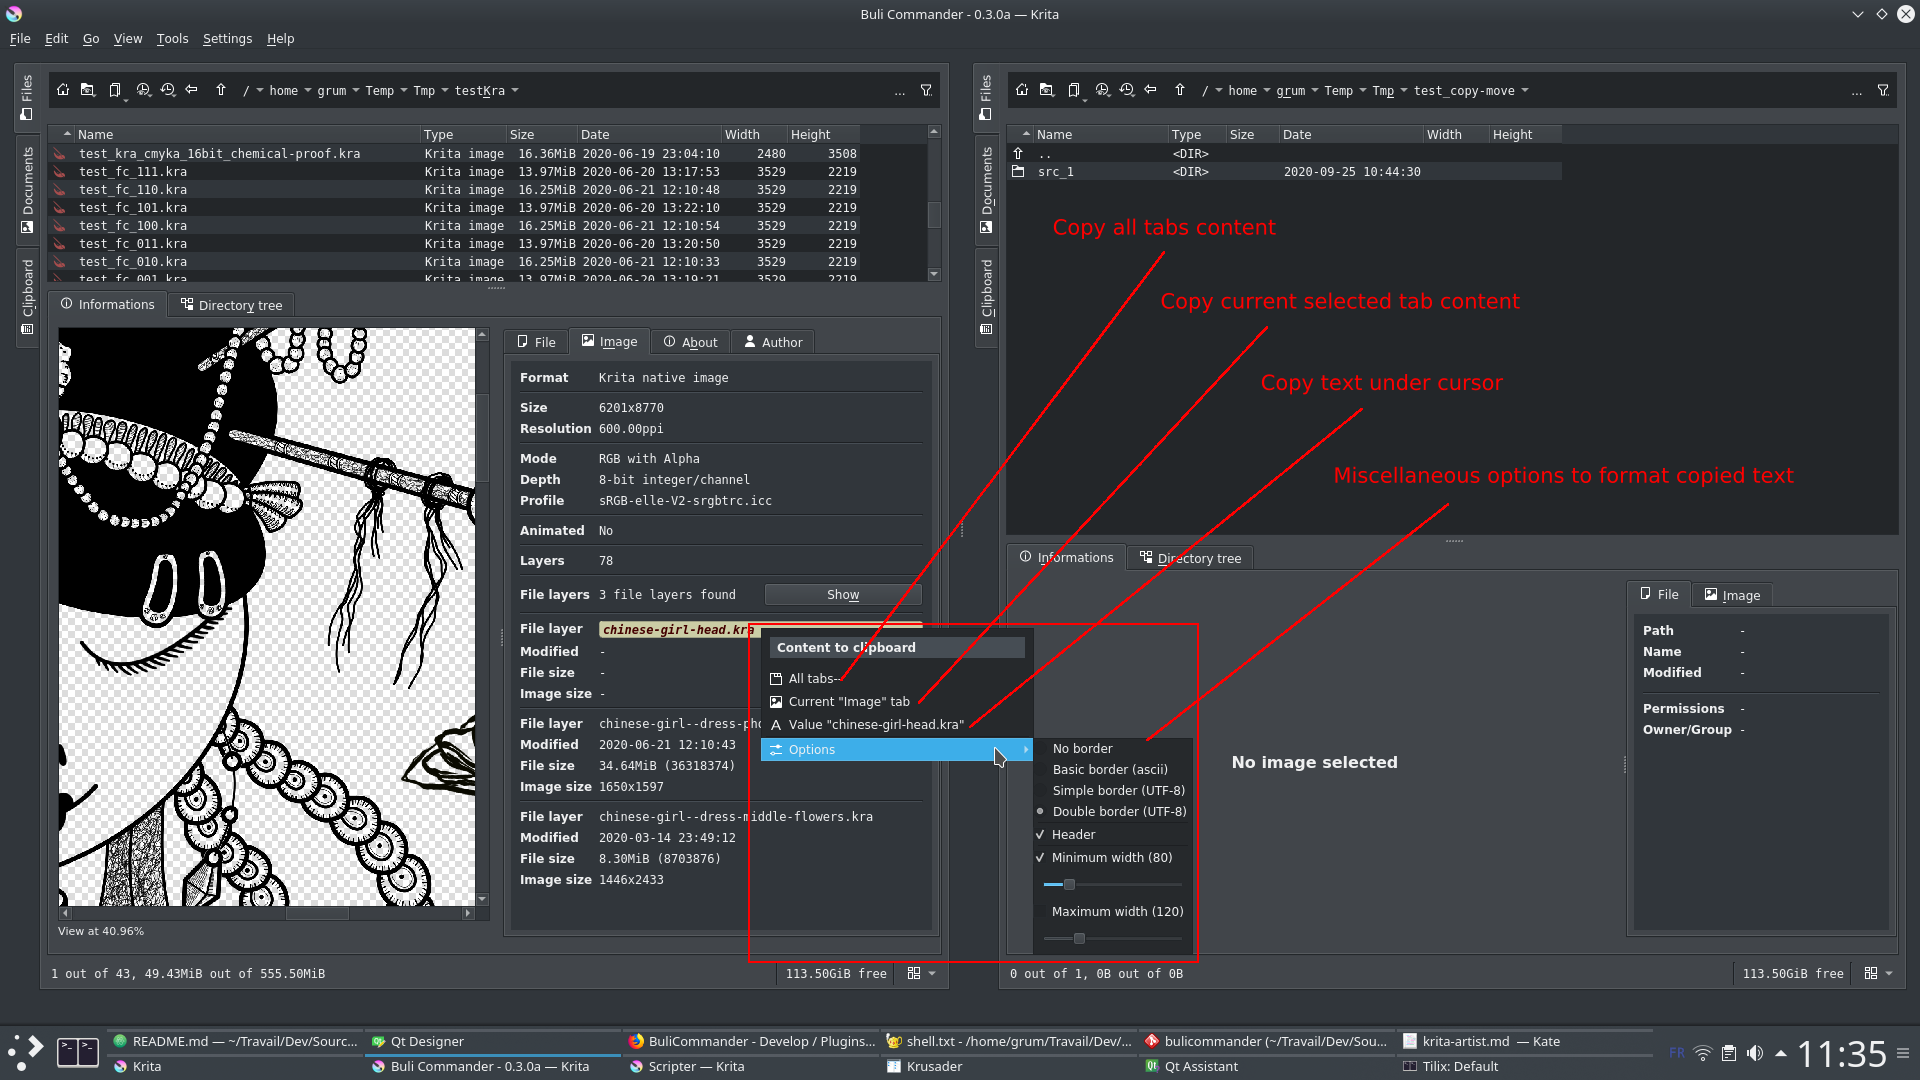Toggle the Header checkbox option
The height and width of the screenshot is (1080, 1920).
point(1073,834)
